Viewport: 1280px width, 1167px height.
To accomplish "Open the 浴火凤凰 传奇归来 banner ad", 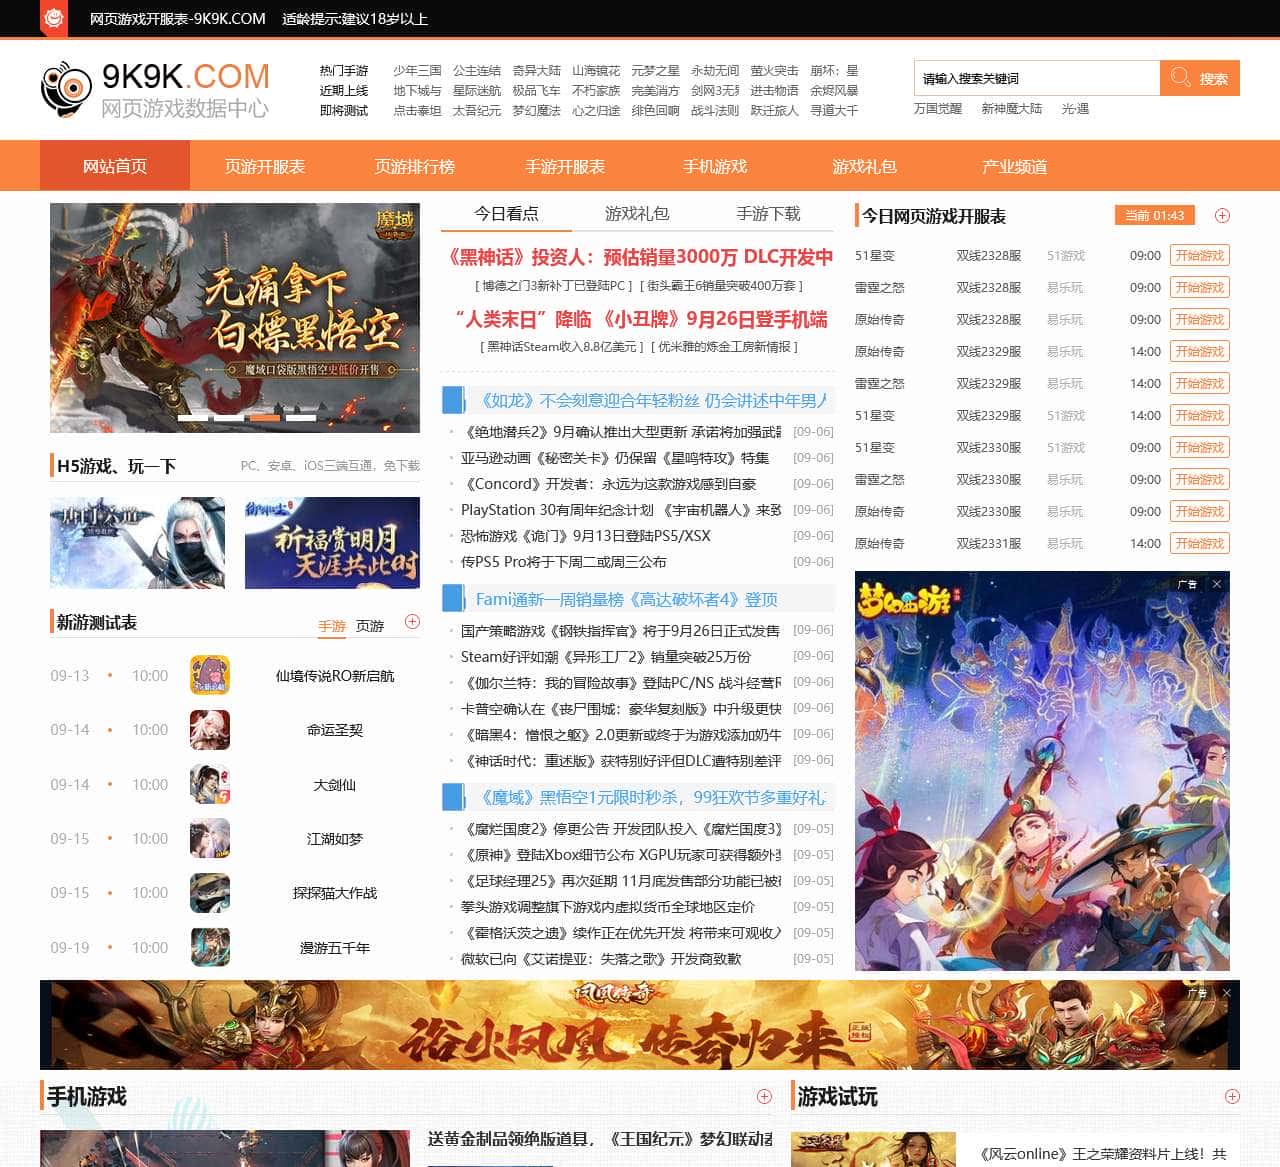I will point(640,1025).
